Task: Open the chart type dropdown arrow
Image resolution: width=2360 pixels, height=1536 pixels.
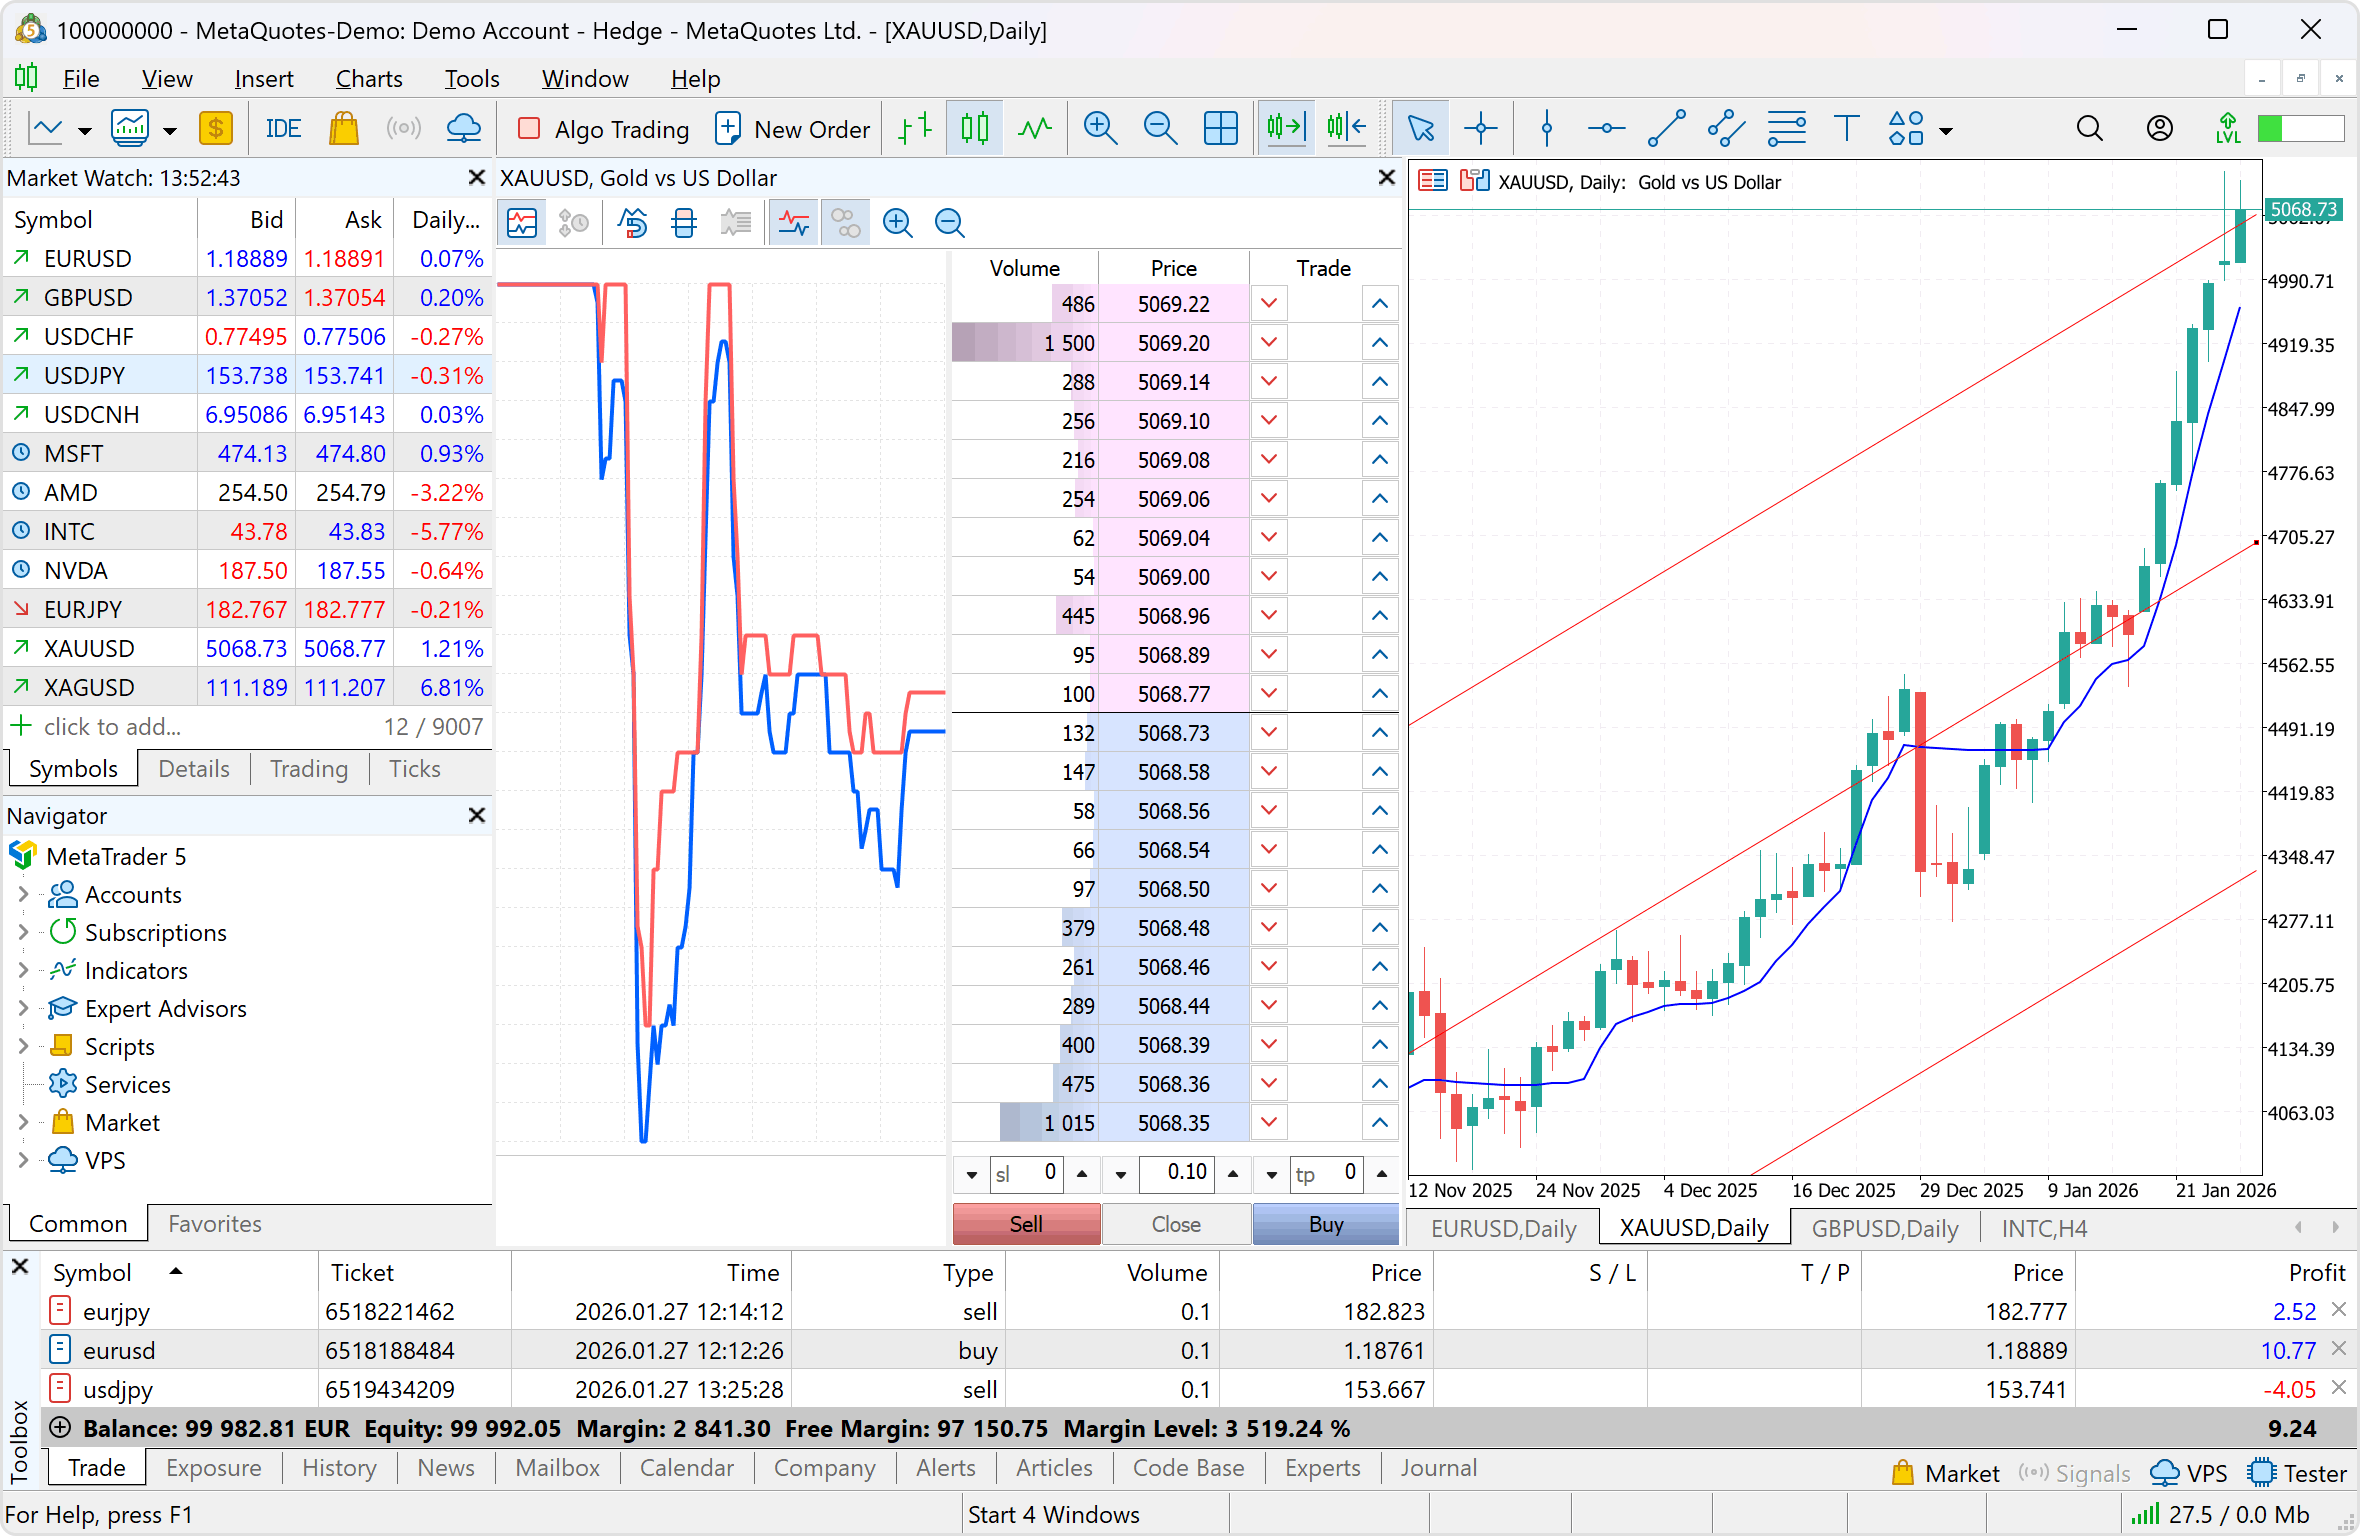Action: 84,131
